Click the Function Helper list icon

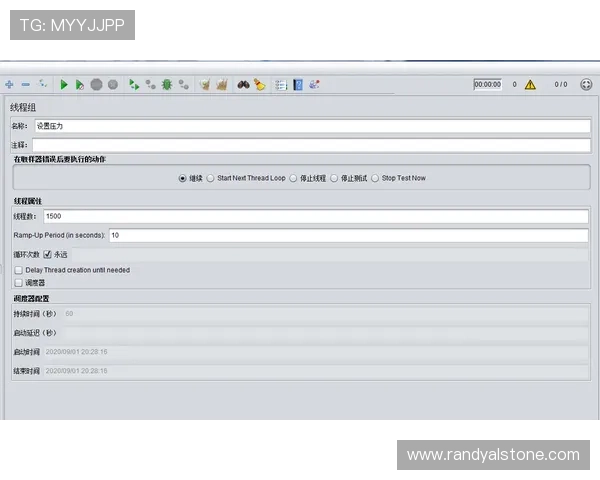point(281,85)
